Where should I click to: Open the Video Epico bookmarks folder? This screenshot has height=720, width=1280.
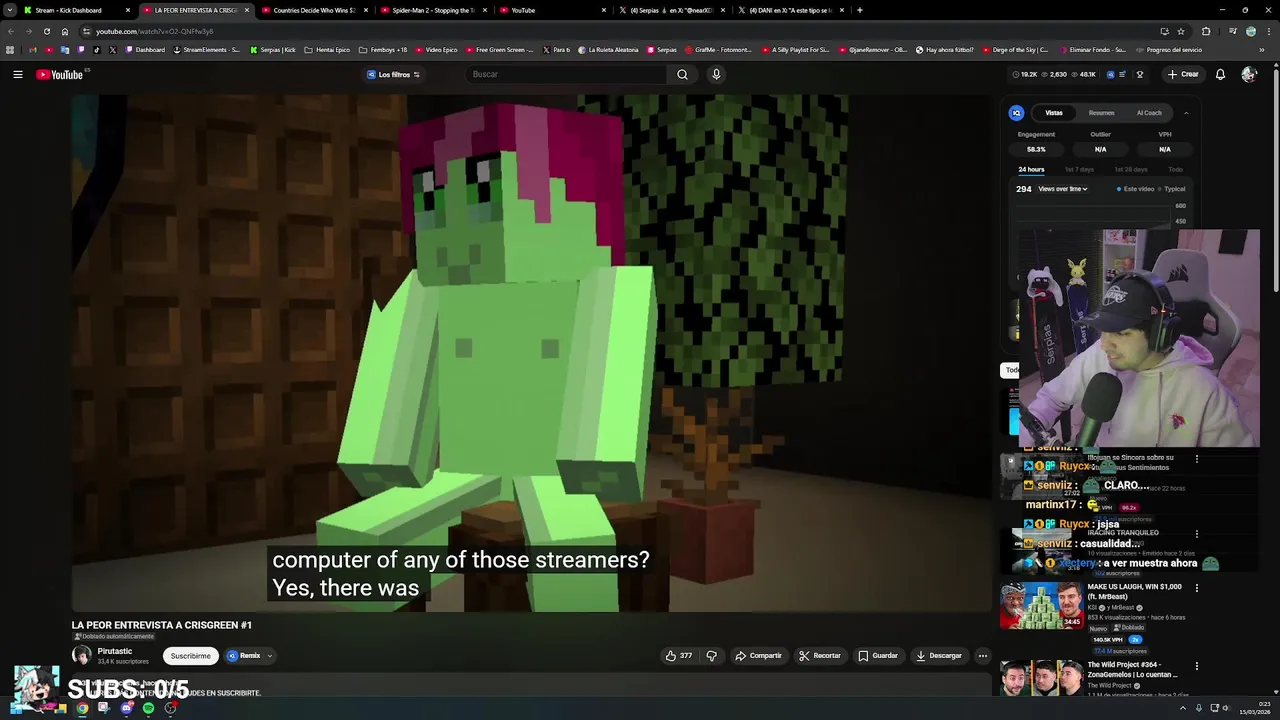436,50
